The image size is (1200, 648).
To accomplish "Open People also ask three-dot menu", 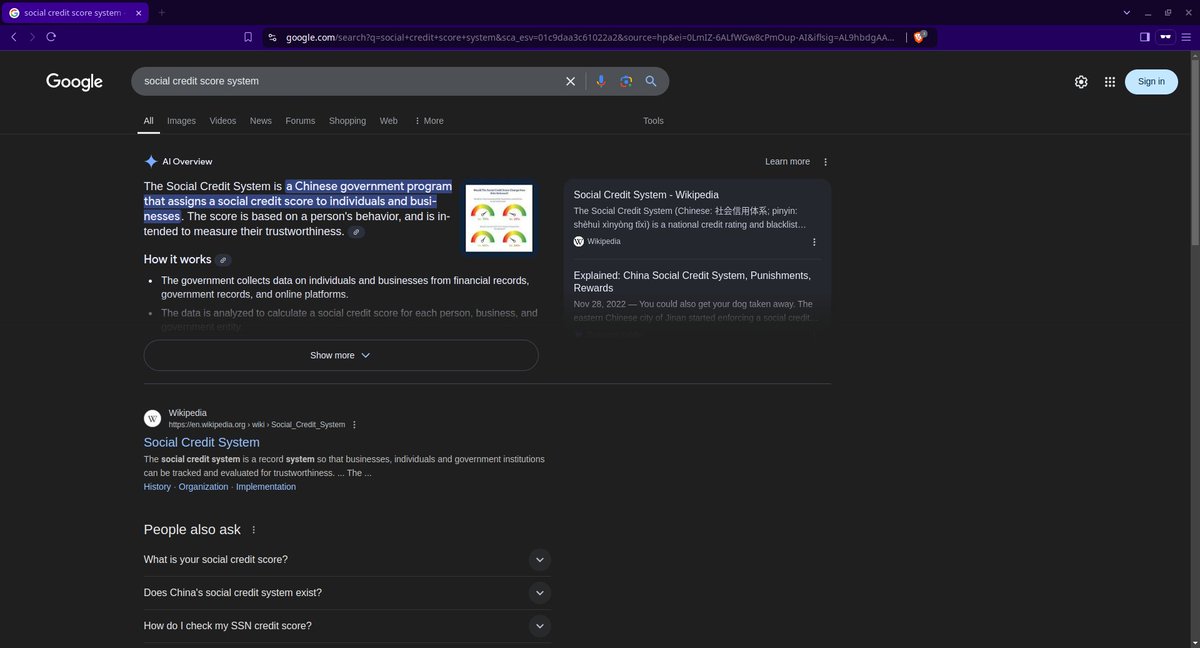I will (x=253, y=530).
